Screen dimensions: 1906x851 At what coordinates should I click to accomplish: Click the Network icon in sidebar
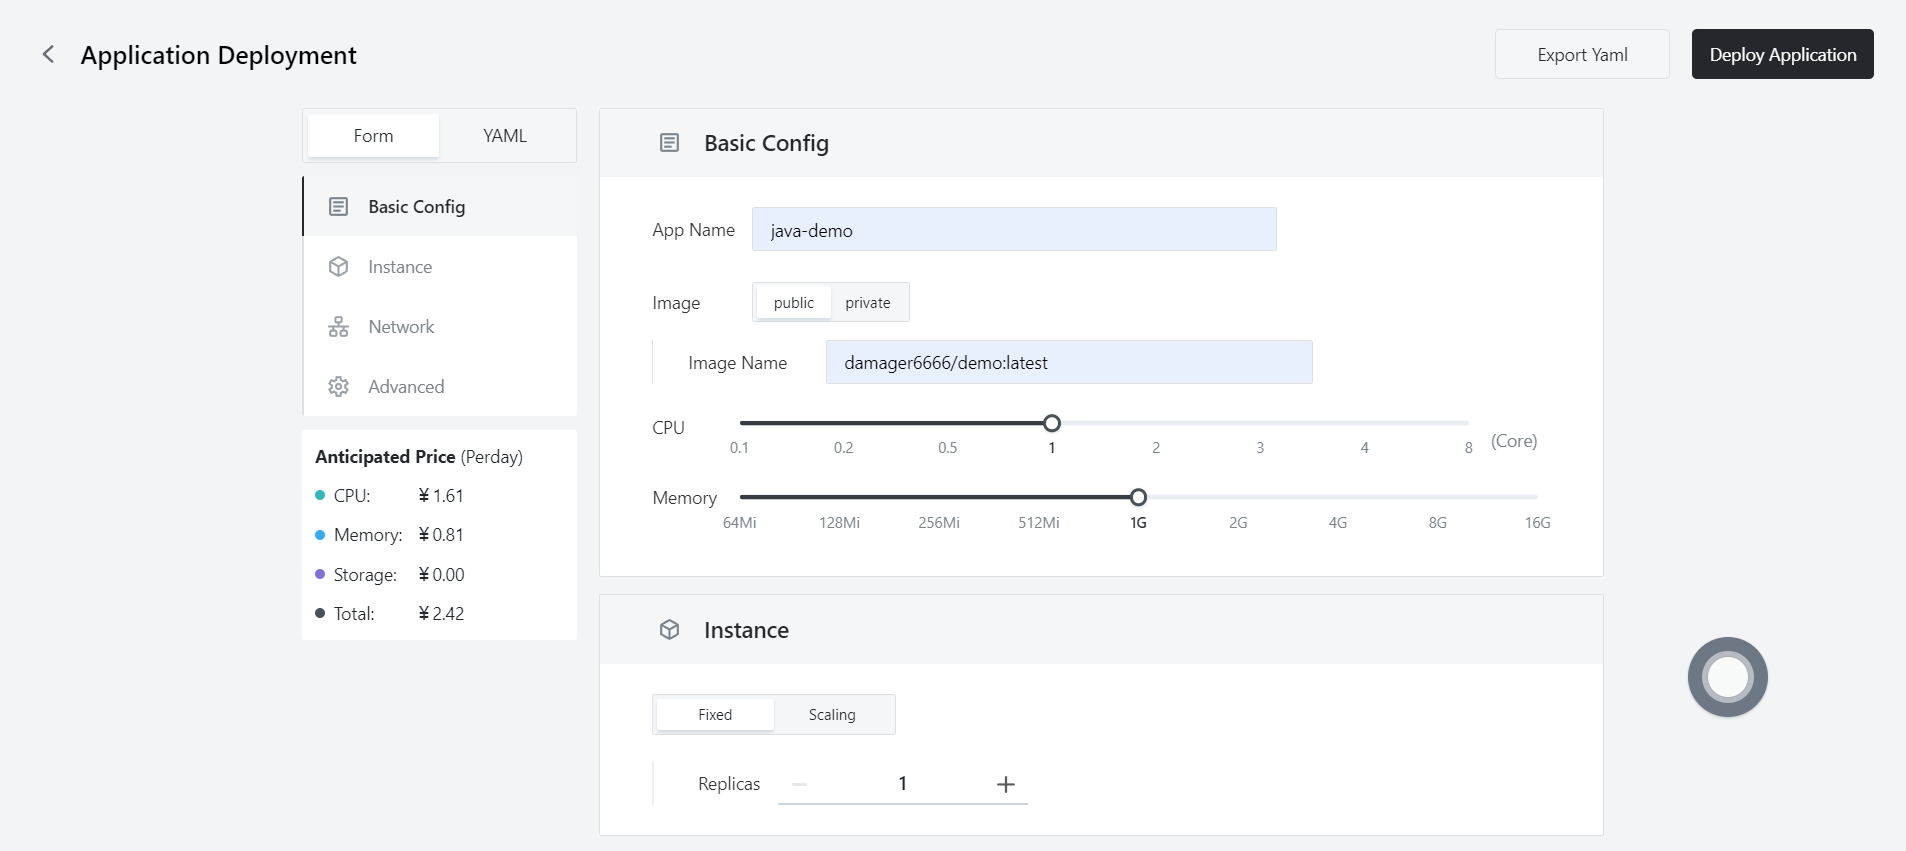339,327
